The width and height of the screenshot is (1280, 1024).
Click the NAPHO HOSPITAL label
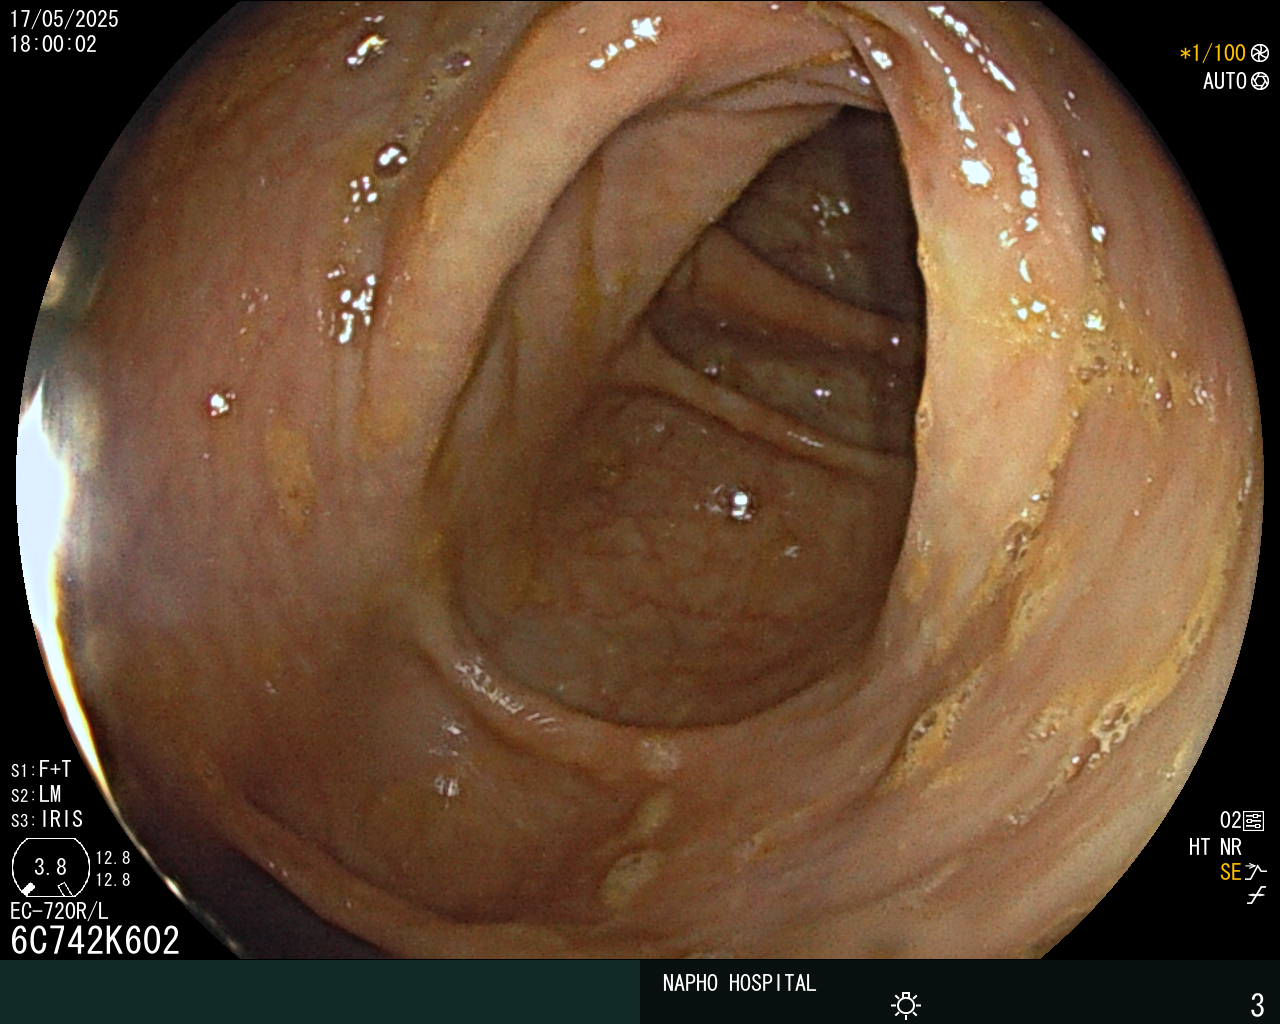click(x=739, y=983)
